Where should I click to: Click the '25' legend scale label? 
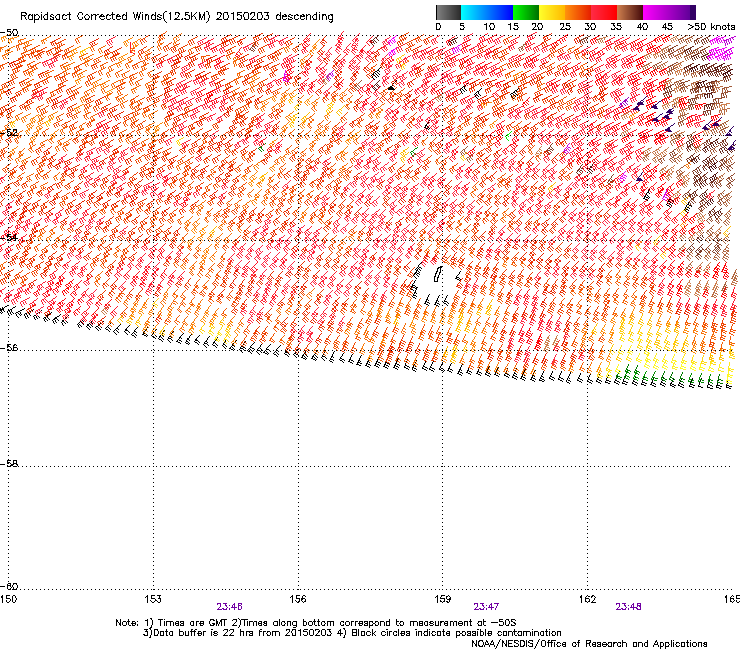click(564, 26)
